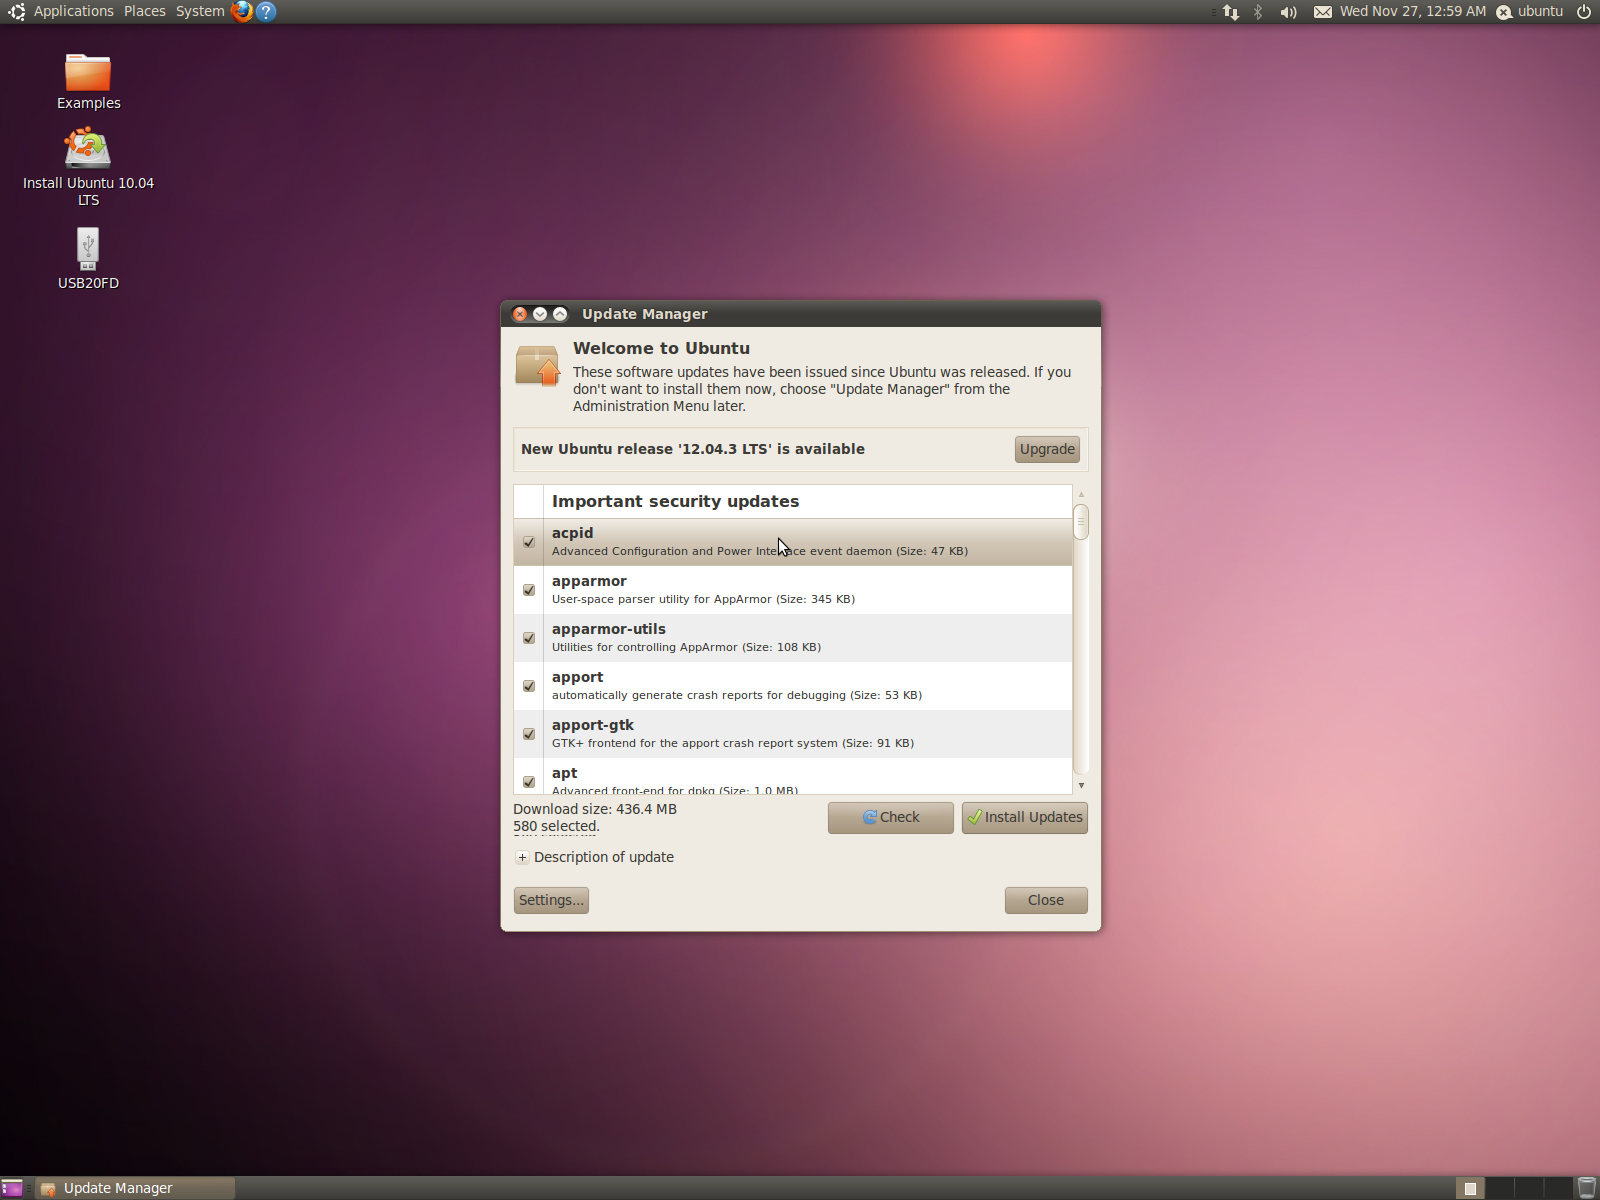Switch to the first workspace in switcher
This screenshot has width=1600, height=1200.
click(1470, 1188)
